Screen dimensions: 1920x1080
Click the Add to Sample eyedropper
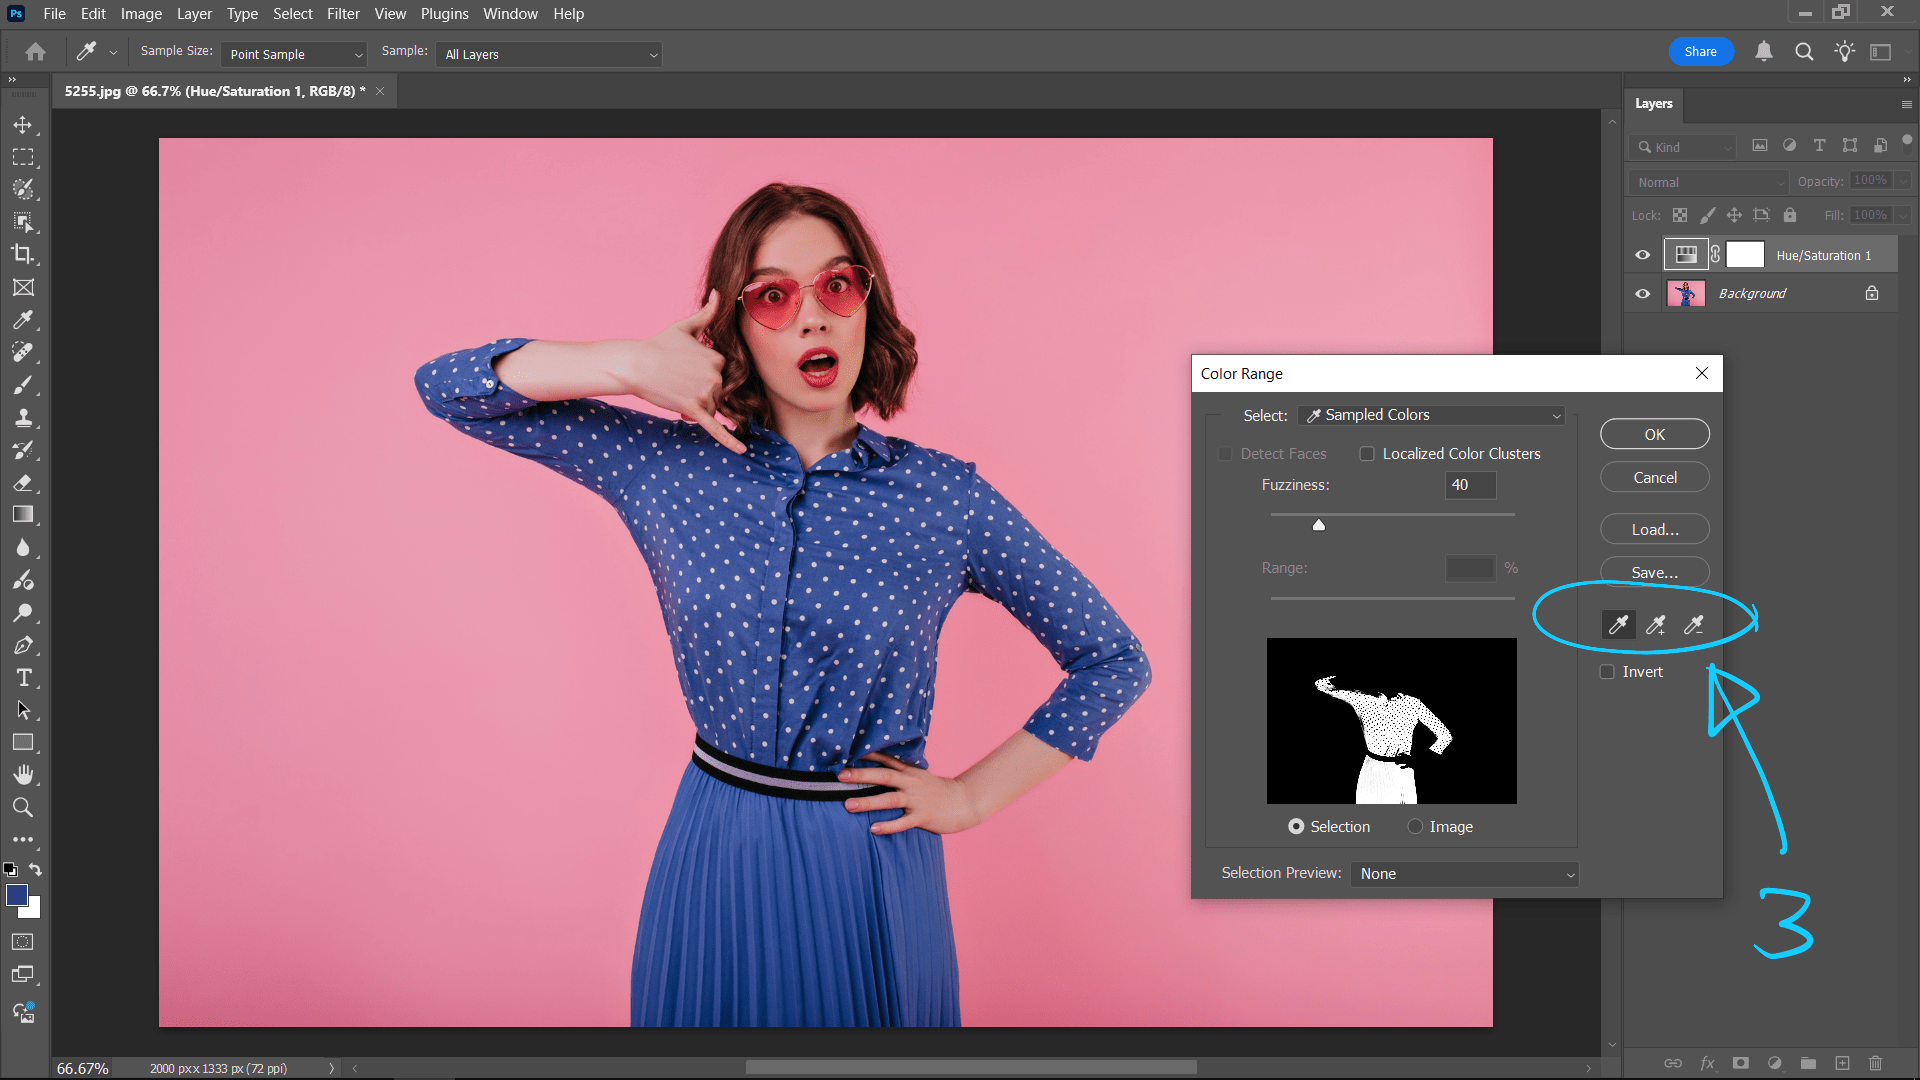tap(1656, 625)
